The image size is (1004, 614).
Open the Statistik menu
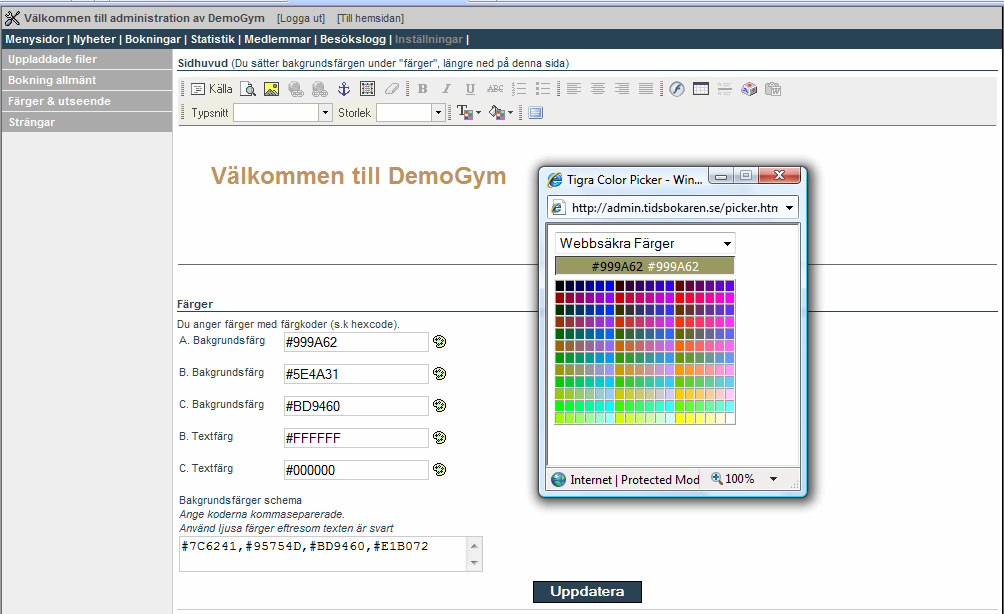pyautogui.click(x=213, y=39)
